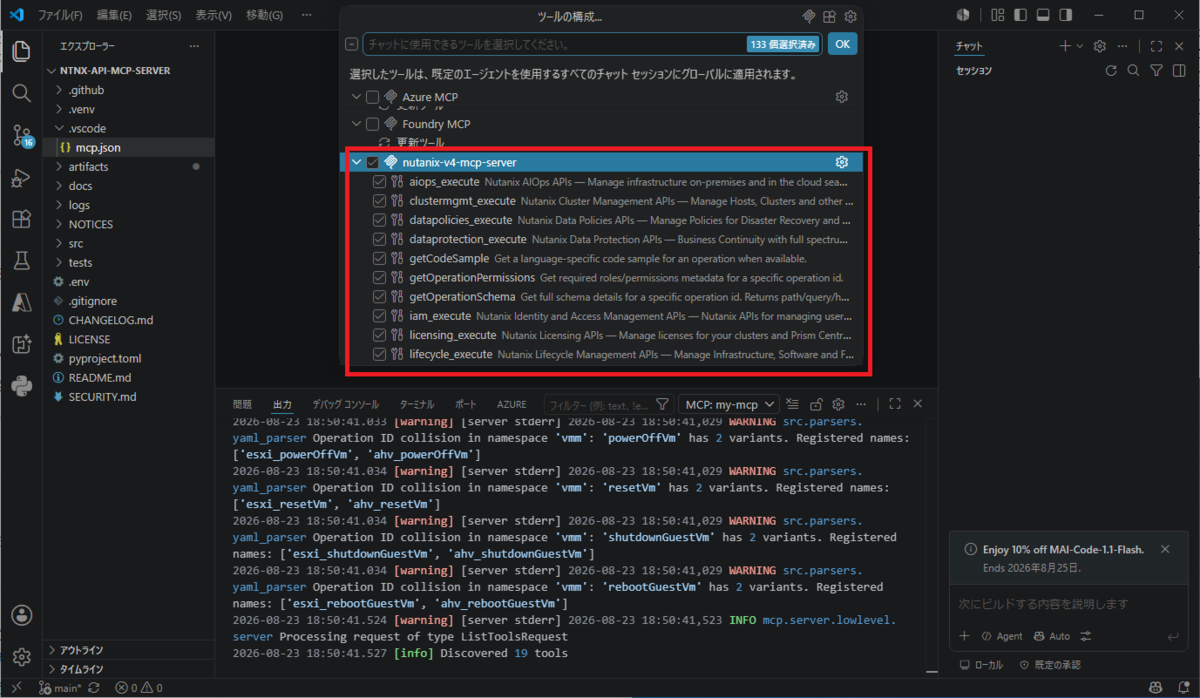Clear the output panel

pos(793,404)
